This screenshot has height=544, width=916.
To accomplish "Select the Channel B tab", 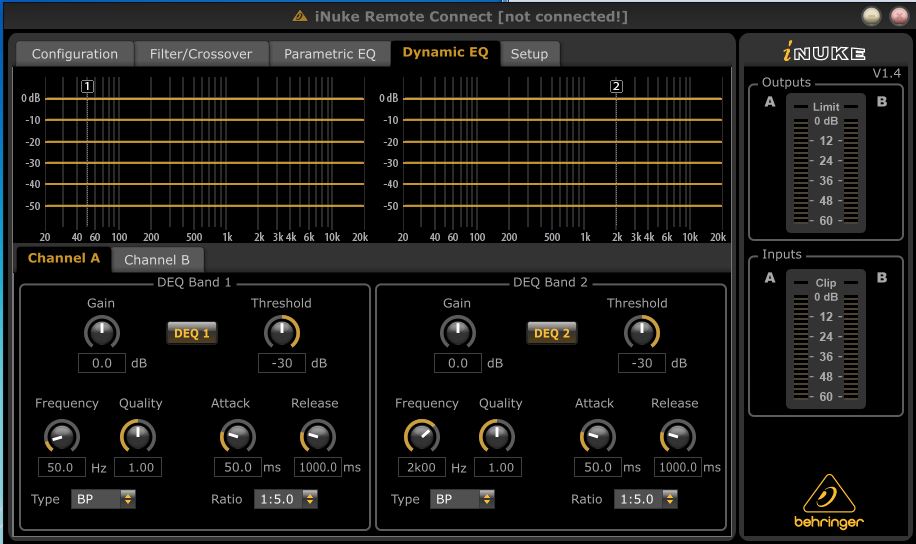I will (x=156, y=260).
